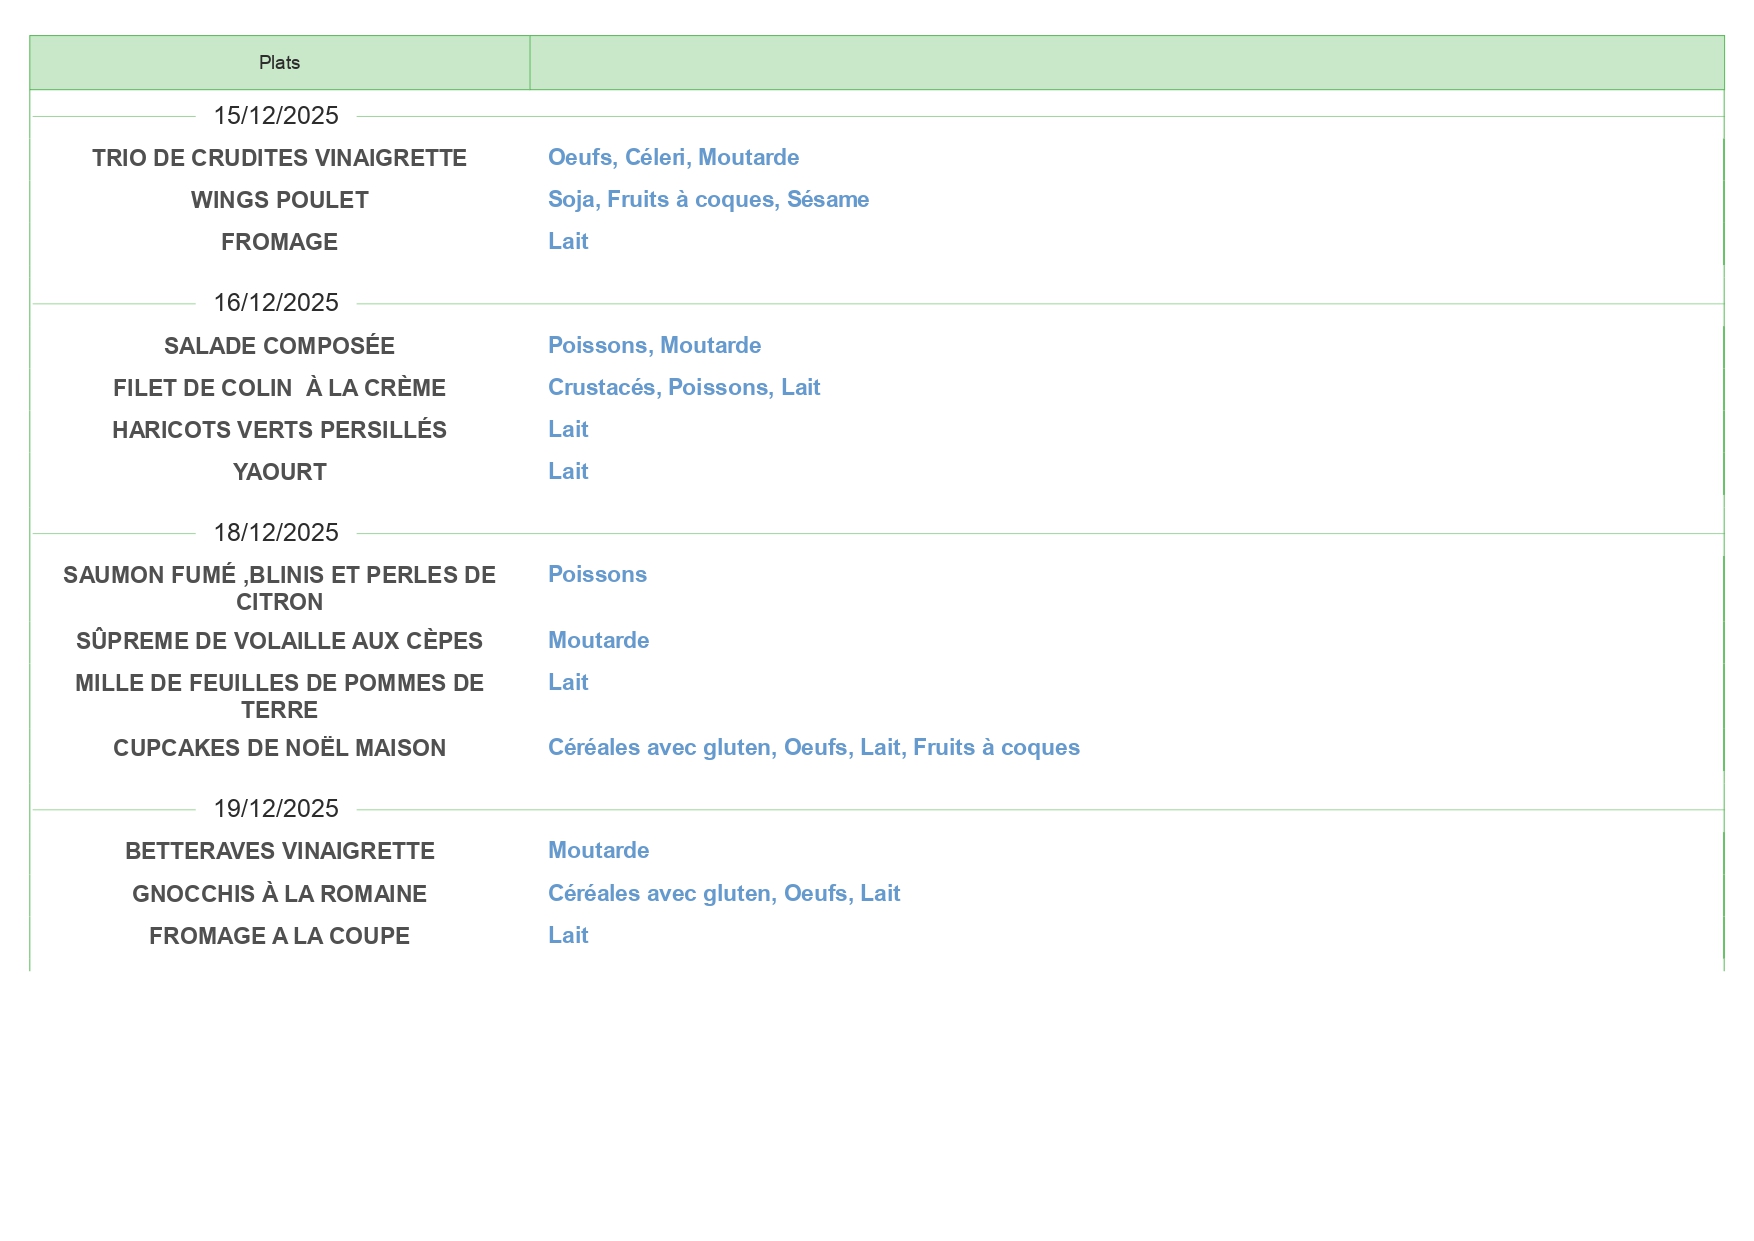Click the GNOCCHIS À LA ROMAINE dish
The image size is (1754, 1241).
point(279,894)
